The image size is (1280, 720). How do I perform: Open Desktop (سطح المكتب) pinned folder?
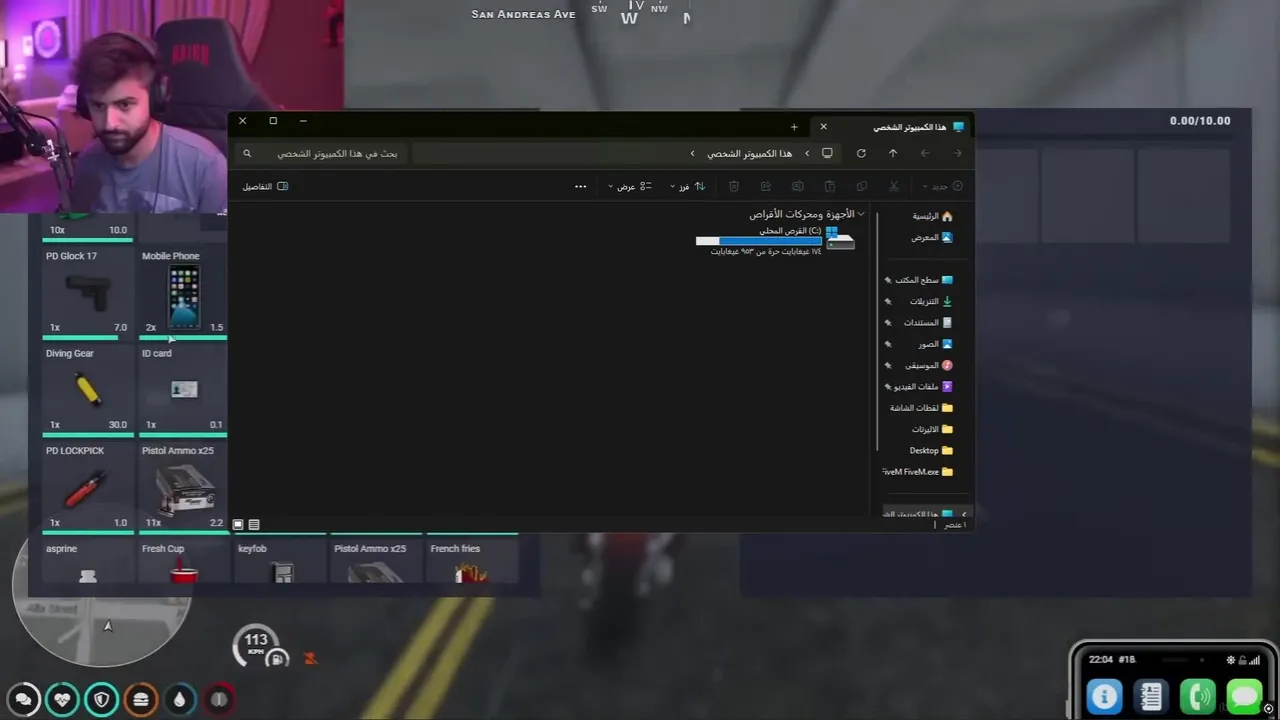(x=919, y=280)
